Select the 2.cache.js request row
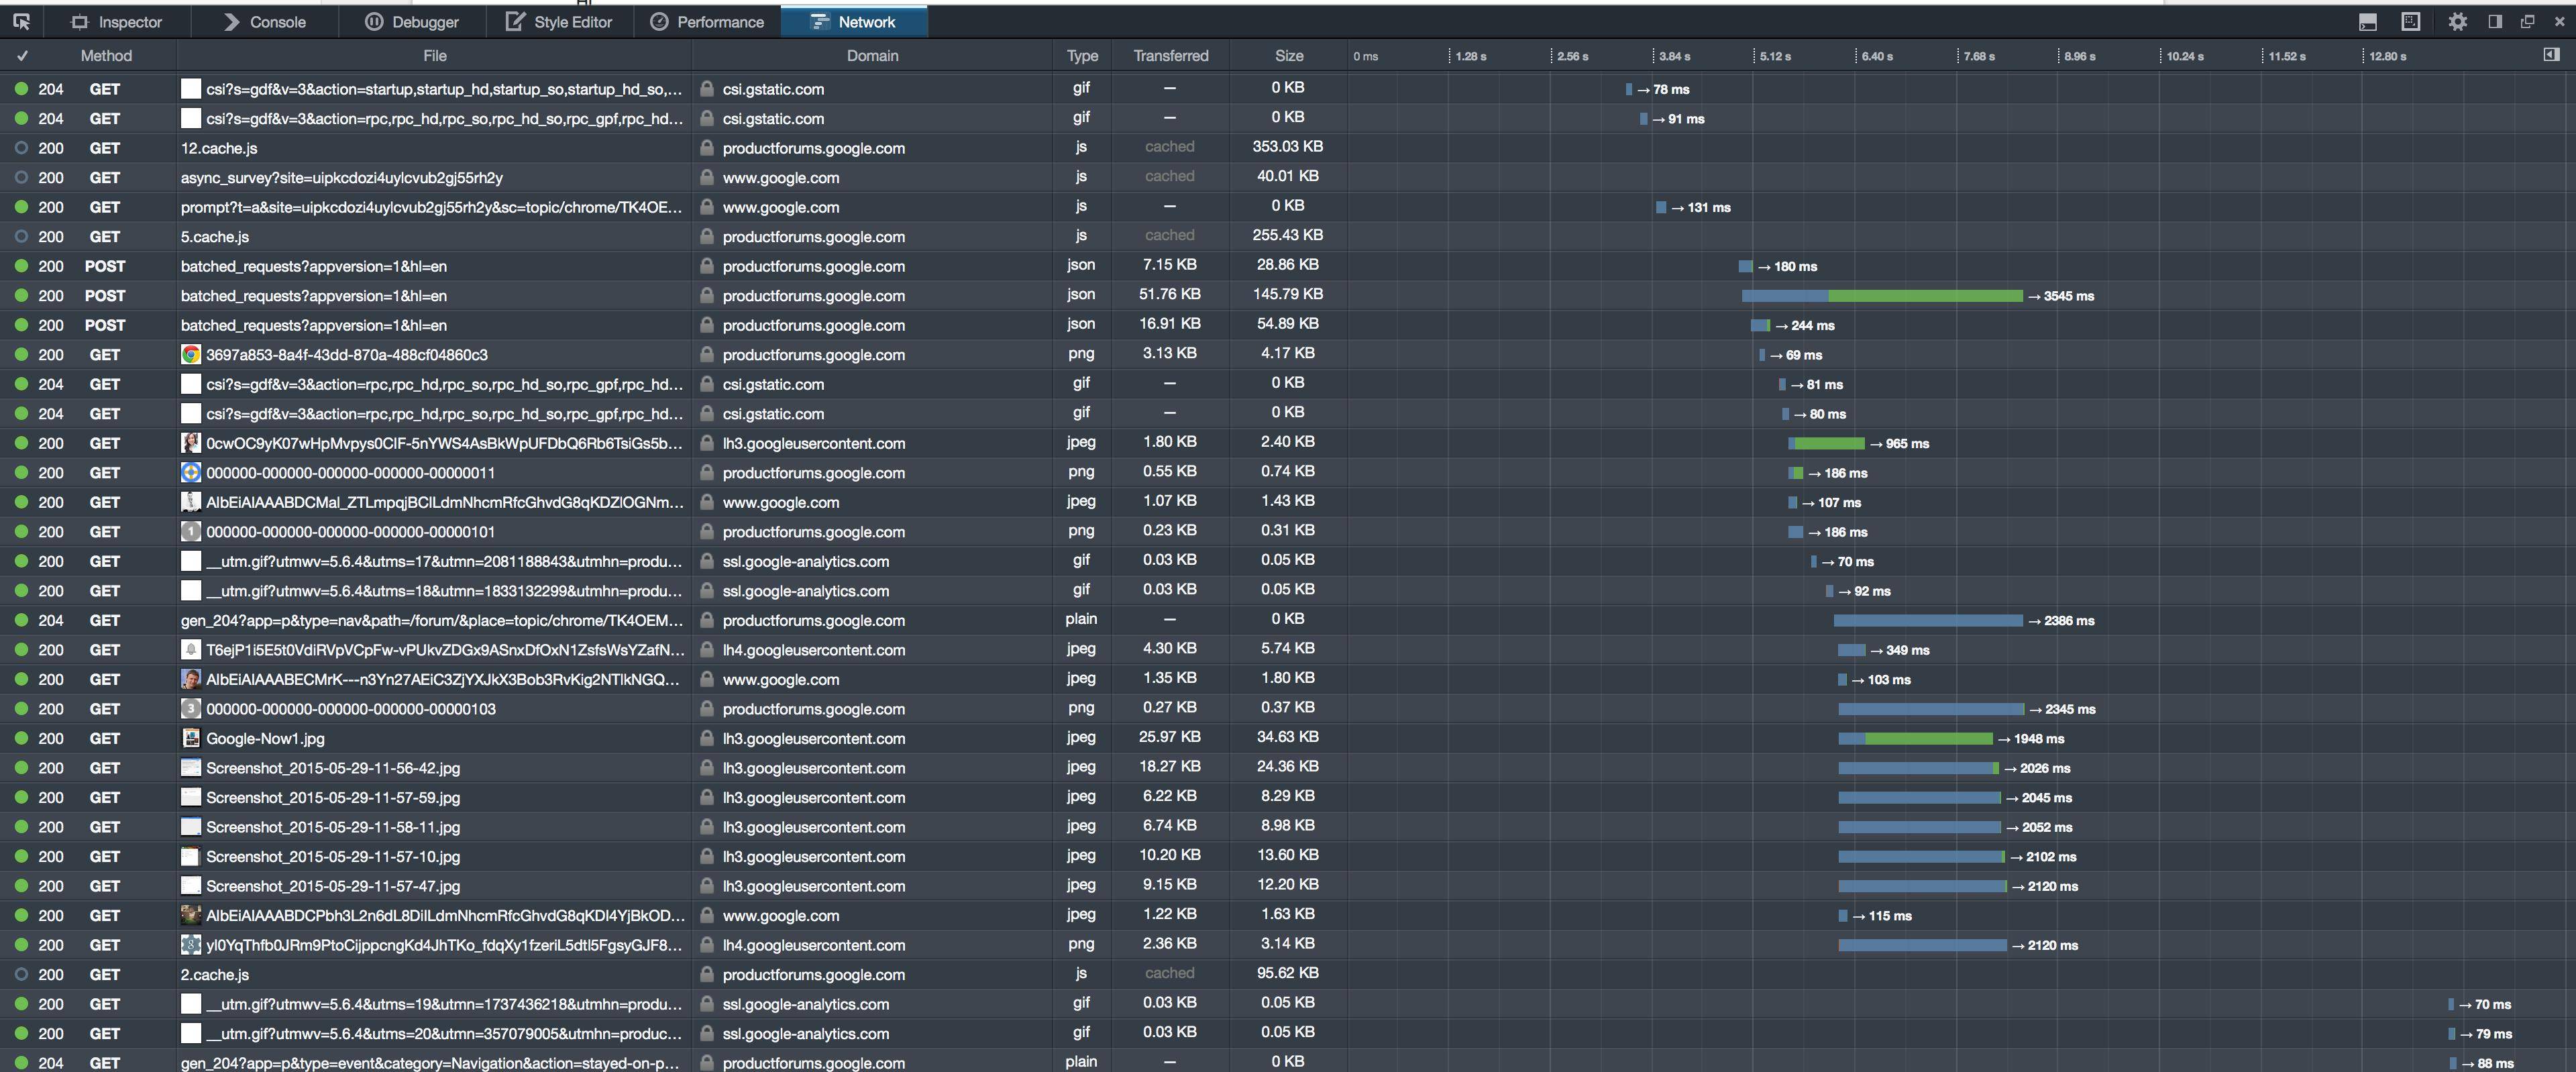The image size is (2576, 1072). (x=1288, y=974)
